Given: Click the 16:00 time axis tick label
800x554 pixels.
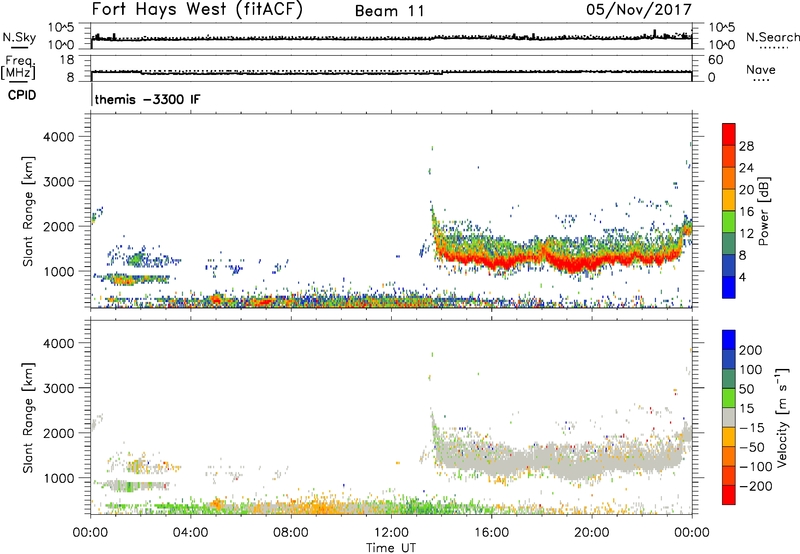Looking at the screenshot, I should (x=491, y=533).
